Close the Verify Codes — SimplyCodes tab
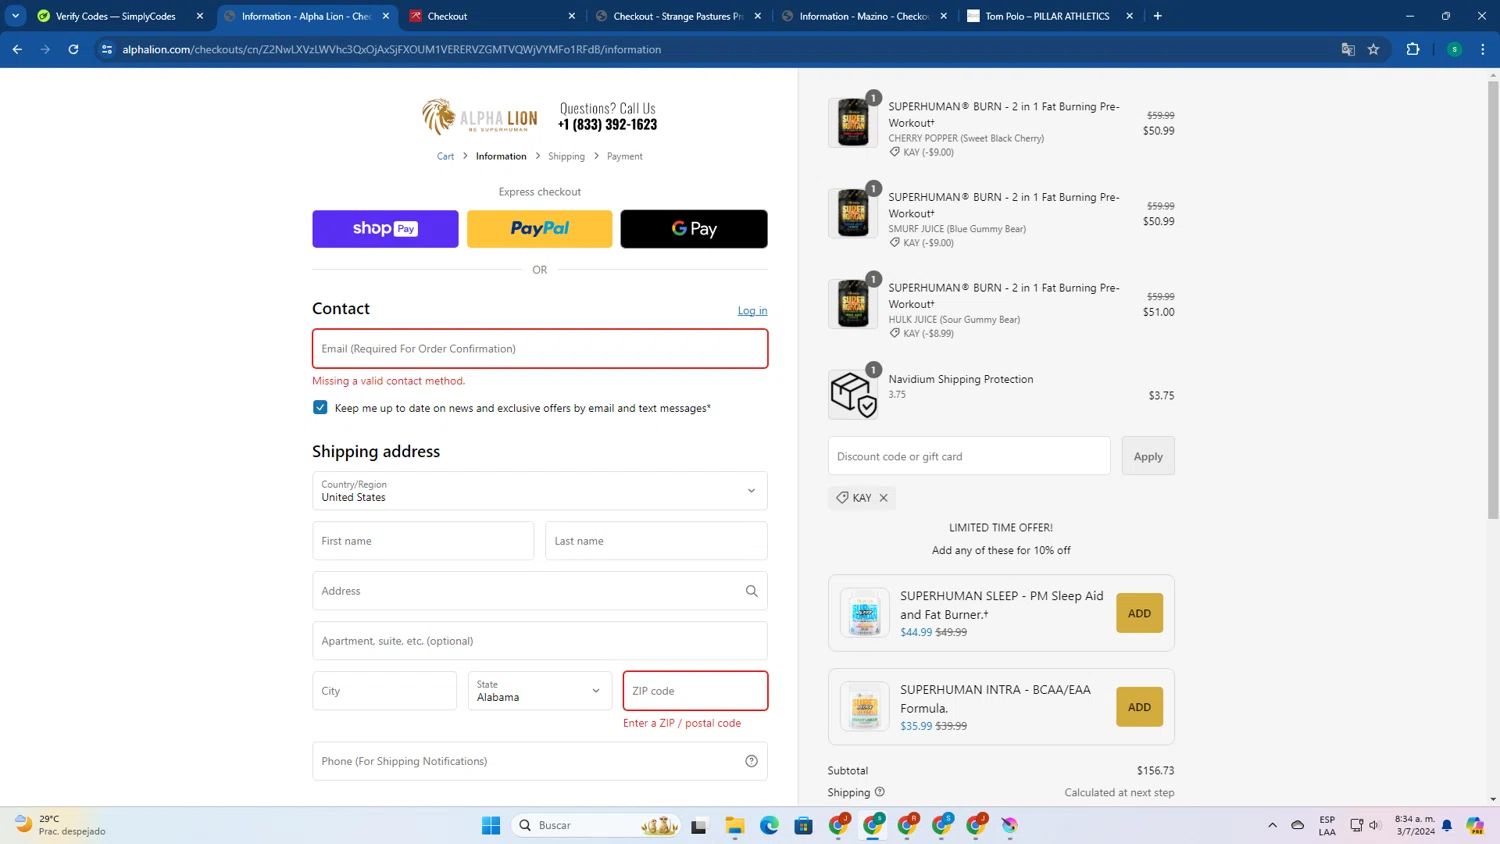This screenshot has width=1500, height=844. pyautogui.click(x=200, y=16)
